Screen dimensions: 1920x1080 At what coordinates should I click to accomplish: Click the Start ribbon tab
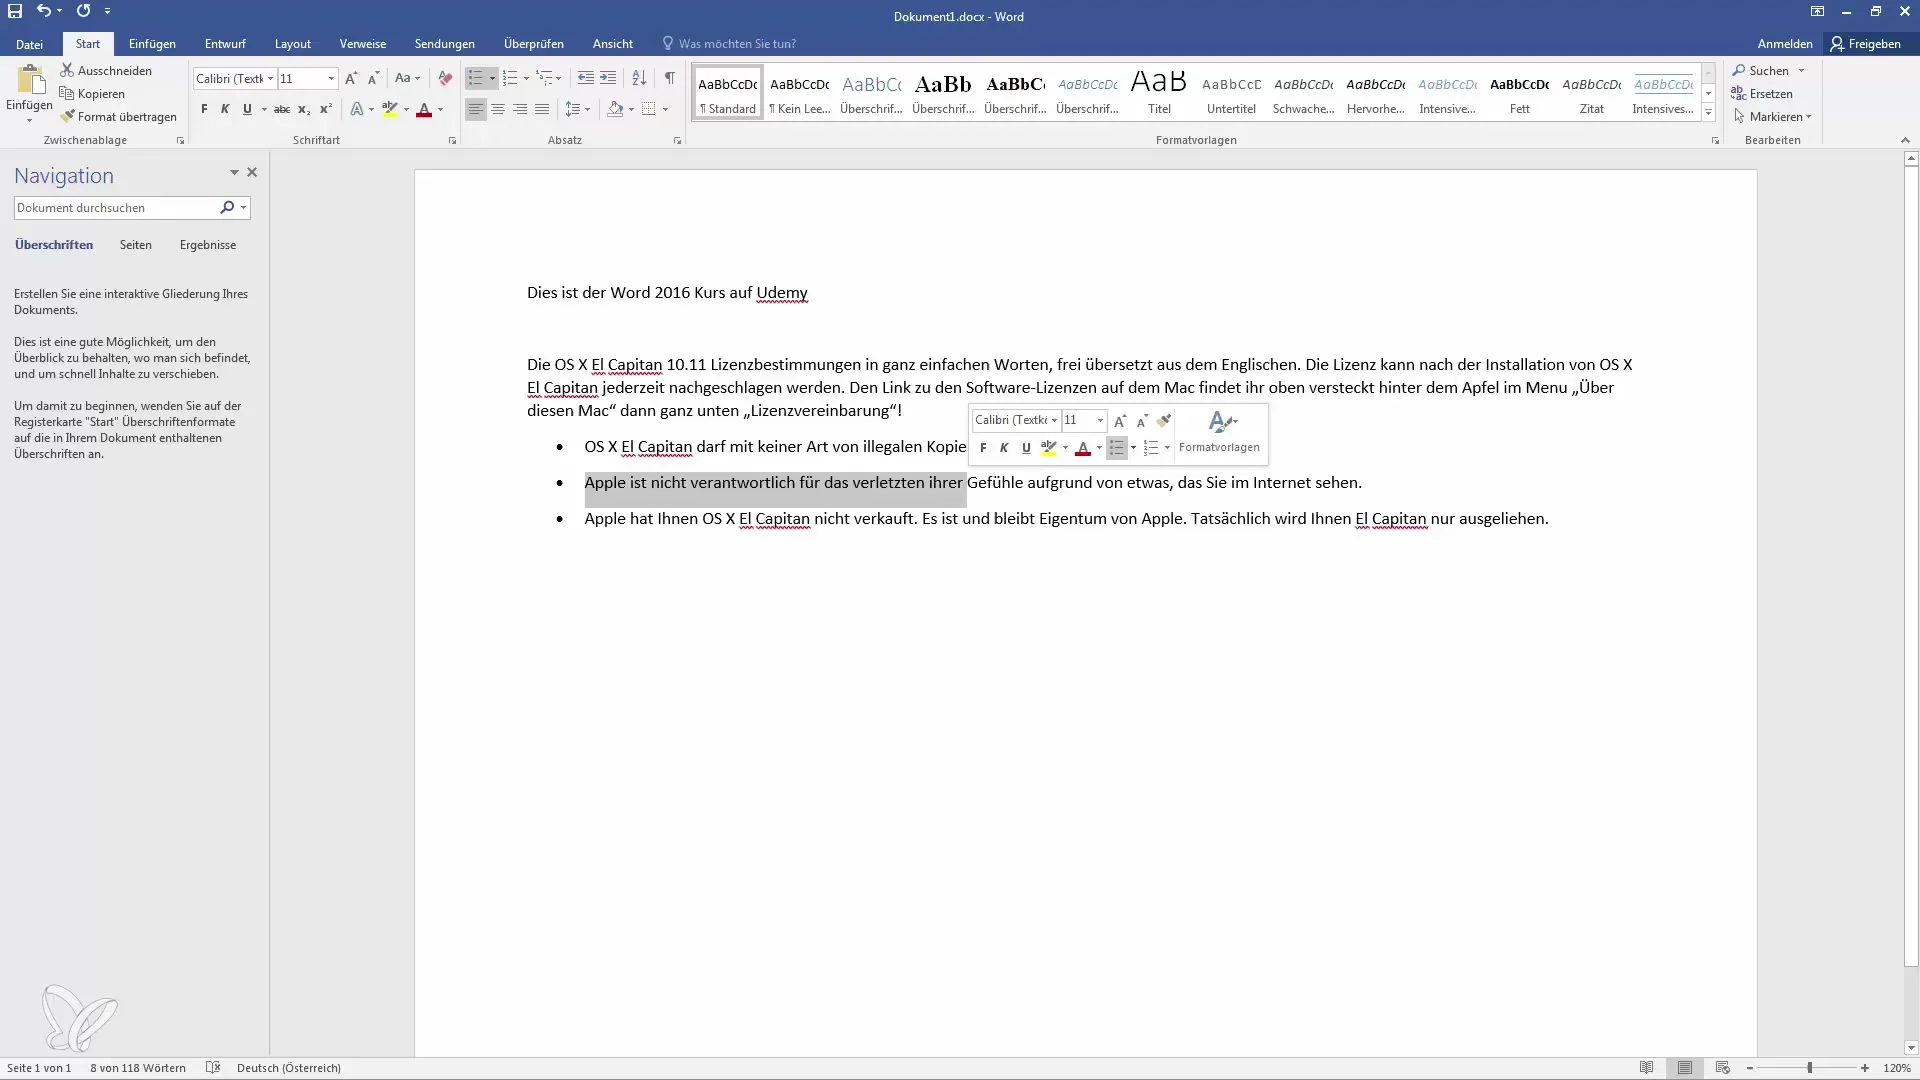(86, 44)
